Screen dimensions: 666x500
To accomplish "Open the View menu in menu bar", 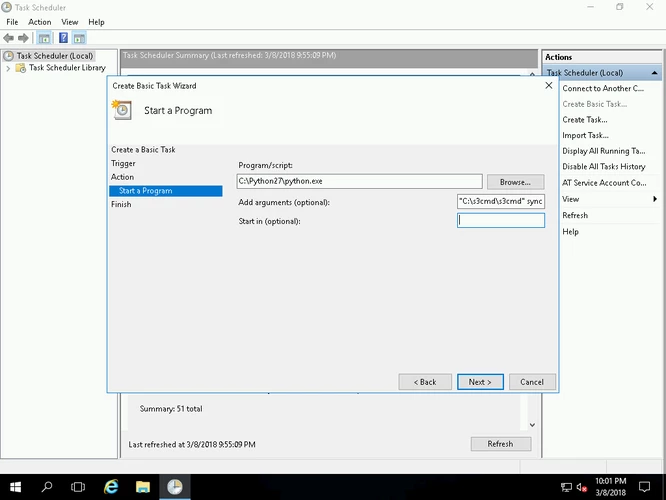I will coord(70,22).
